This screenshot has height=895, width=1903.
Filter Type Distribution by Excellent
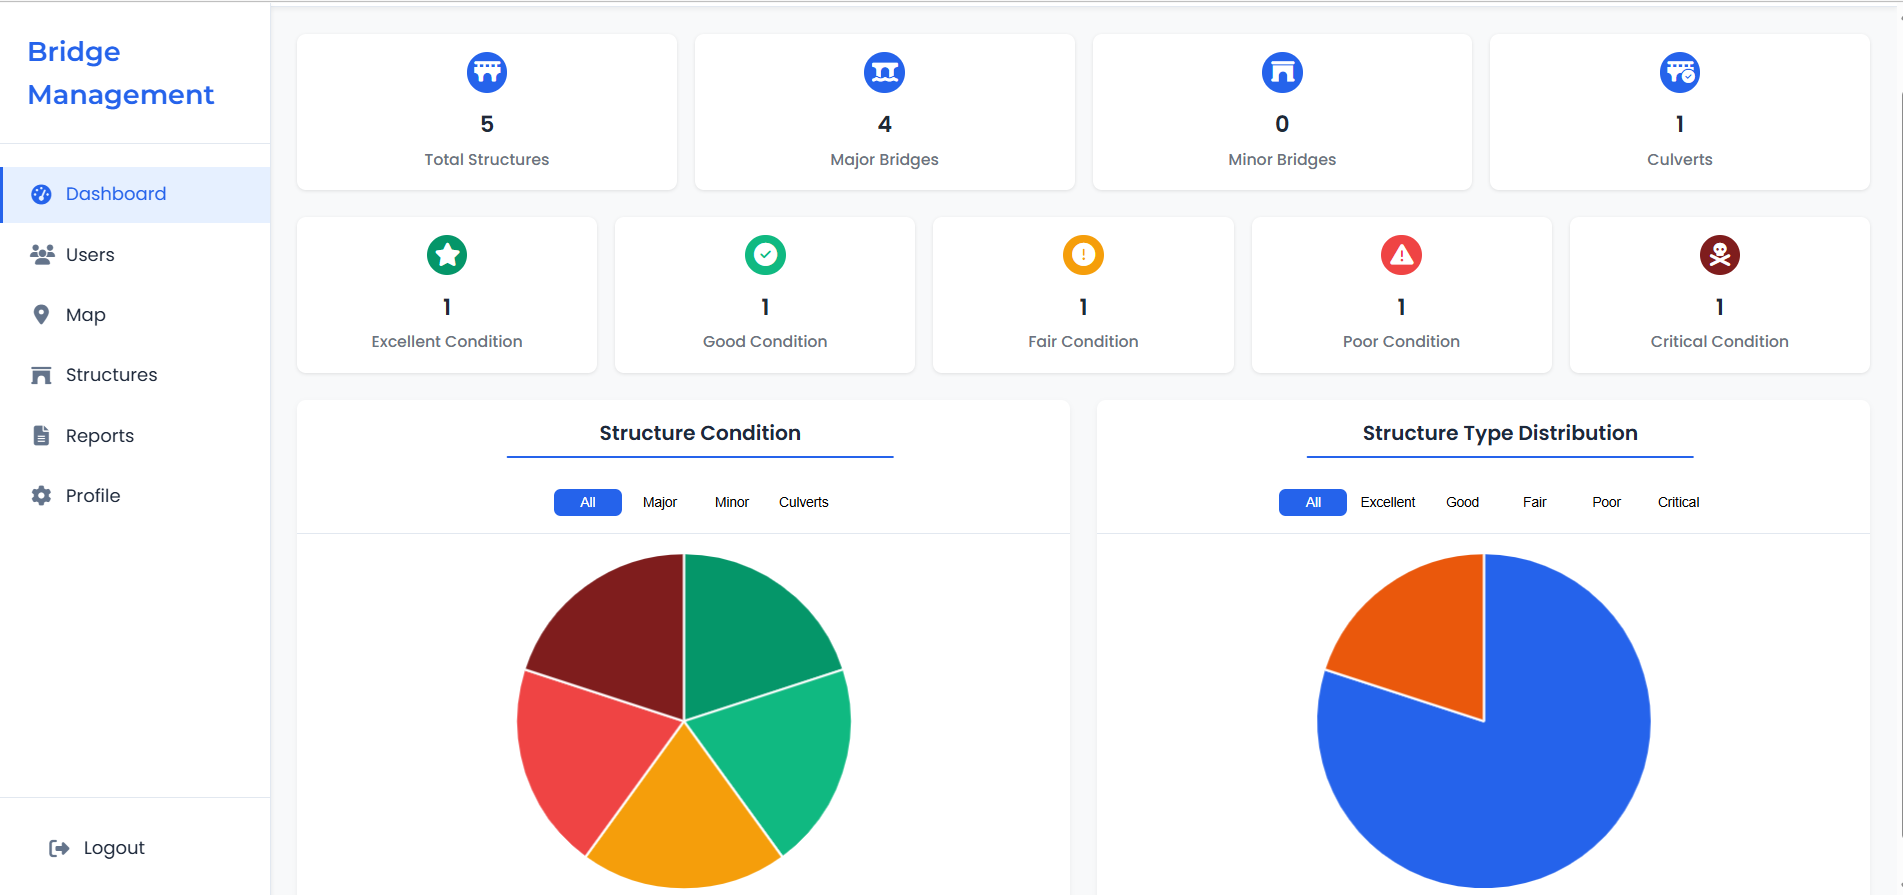click(1388, 502)
